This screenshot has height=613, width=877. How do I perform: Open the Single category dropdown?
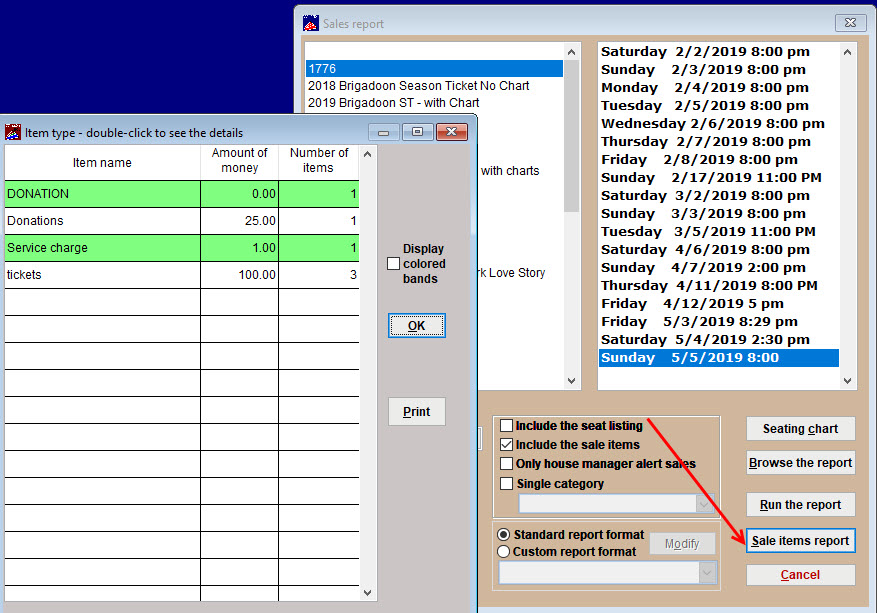704,504
